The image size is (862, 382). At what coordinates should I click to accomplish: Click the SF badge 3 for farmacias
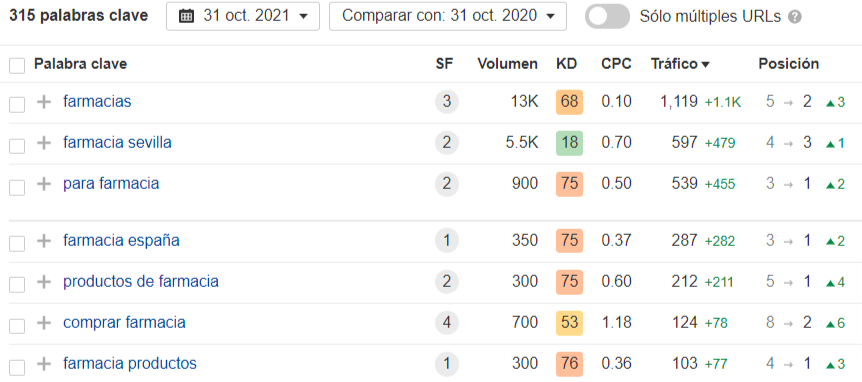pyautogui.click(x=446, y=102)
